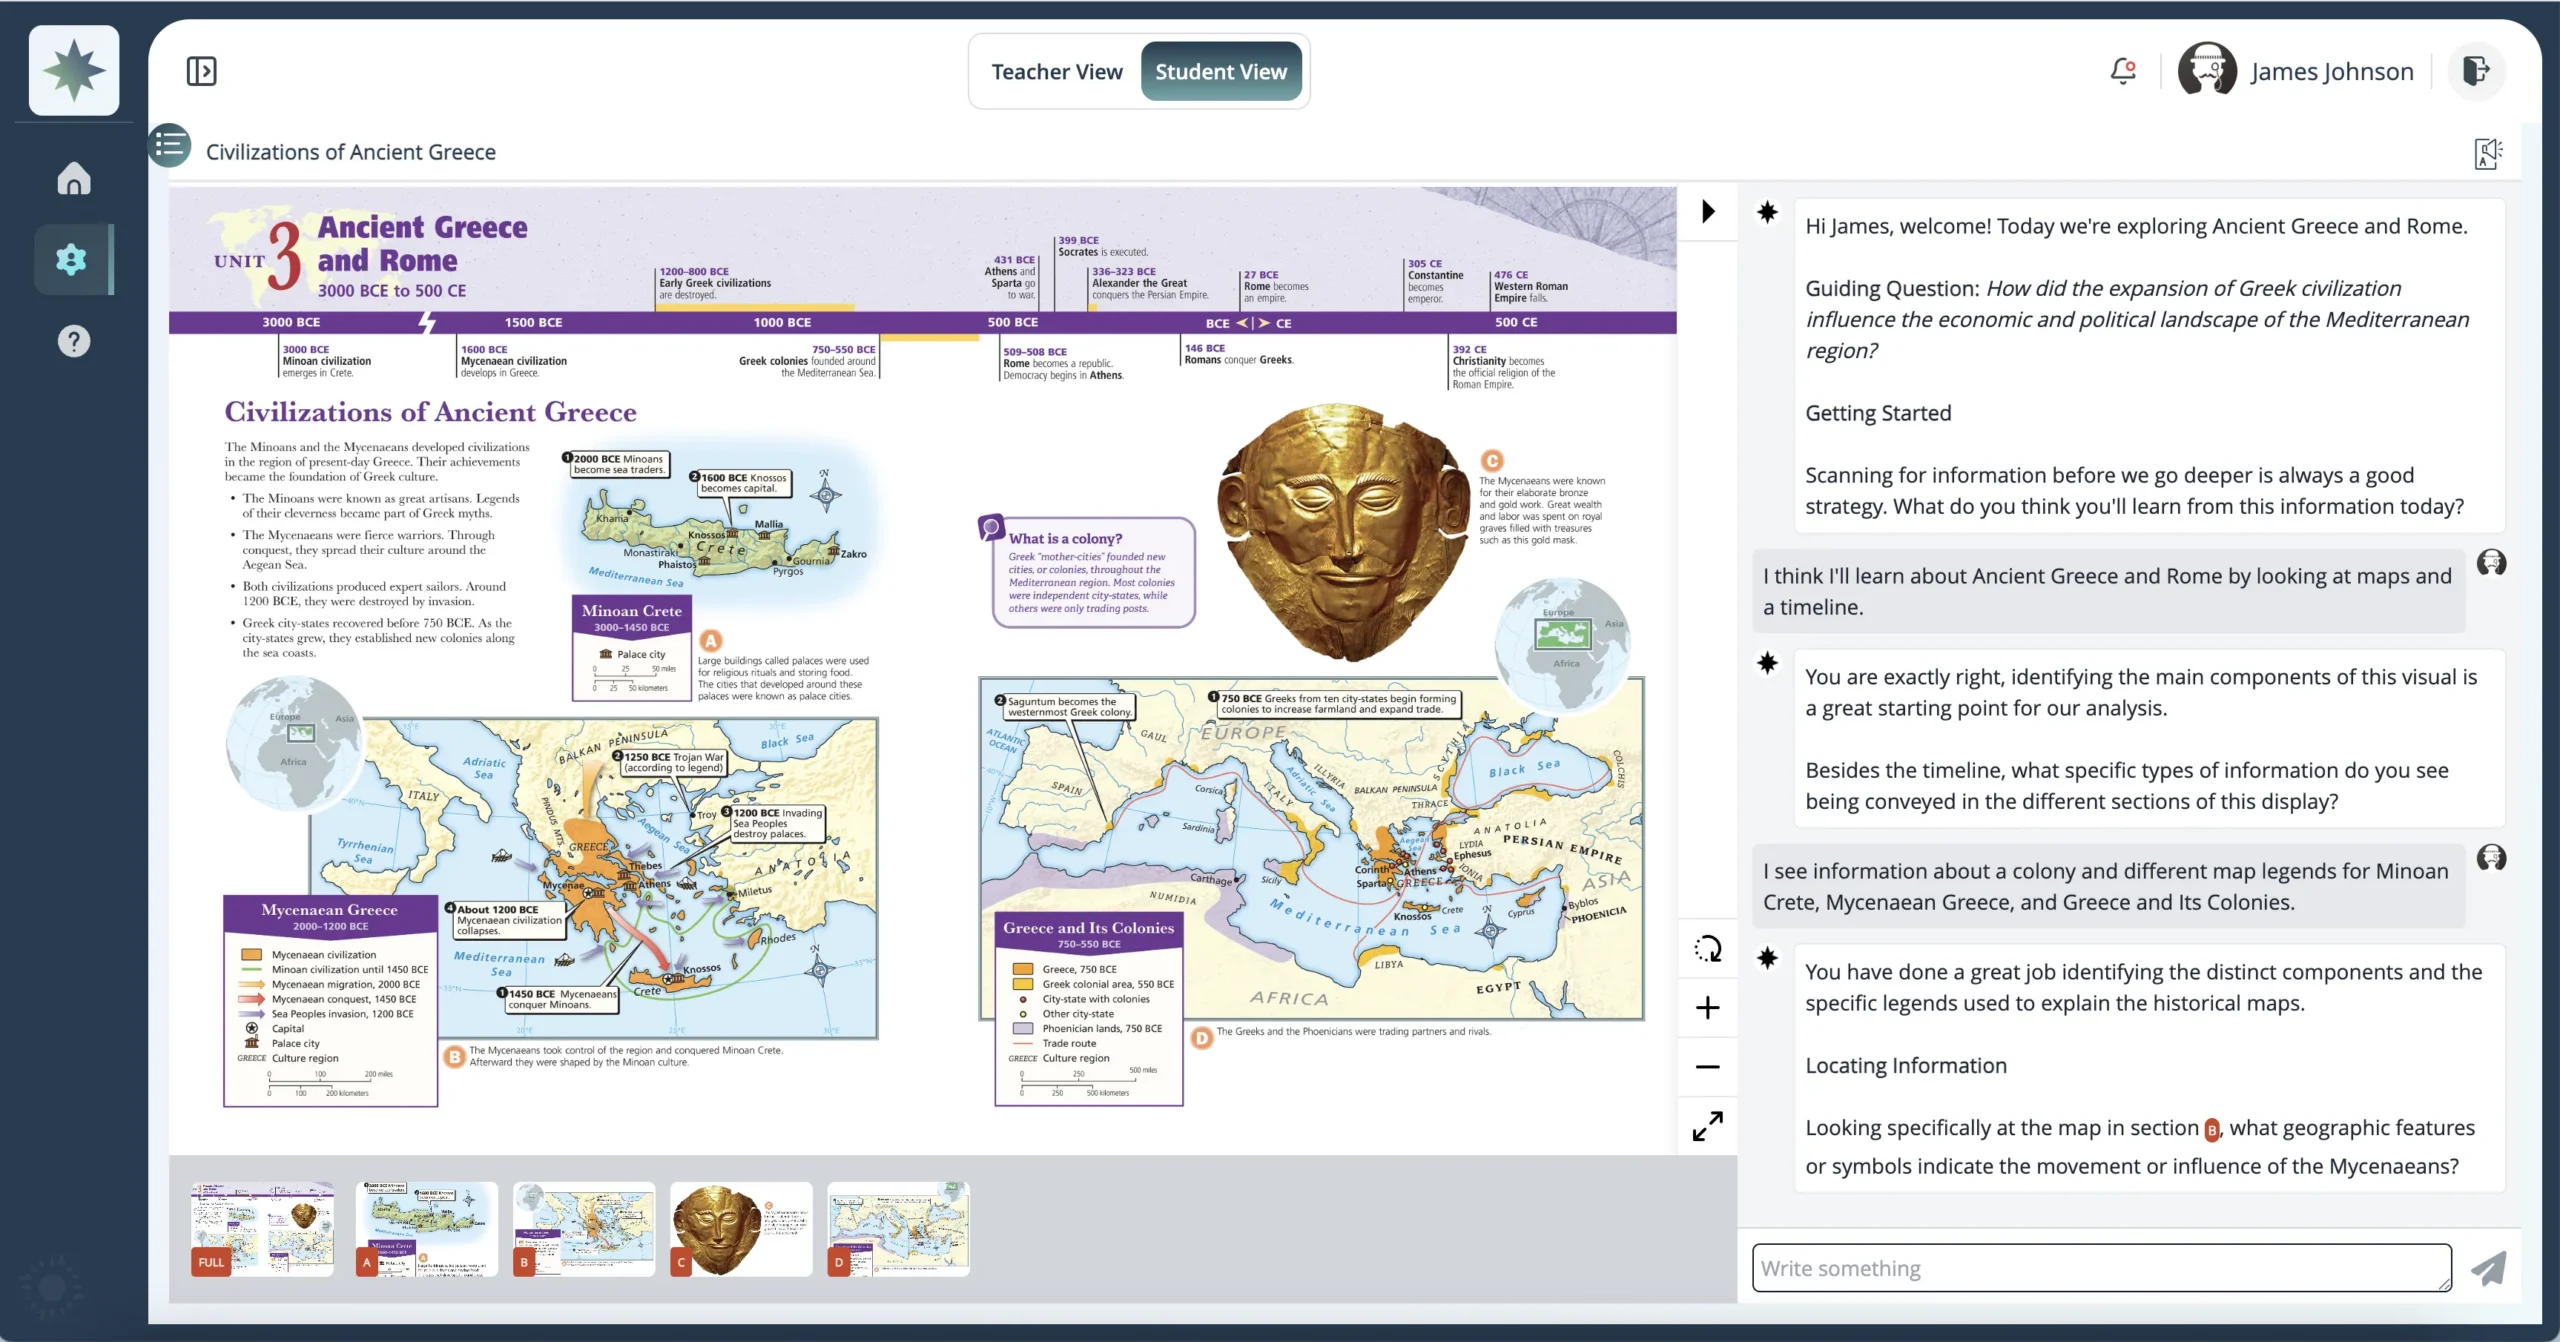The width and height of the screenshot is (2560, 1342).
Task: Select thumbnail A Minoan Crete
Action: click(x=427, y=1229)
